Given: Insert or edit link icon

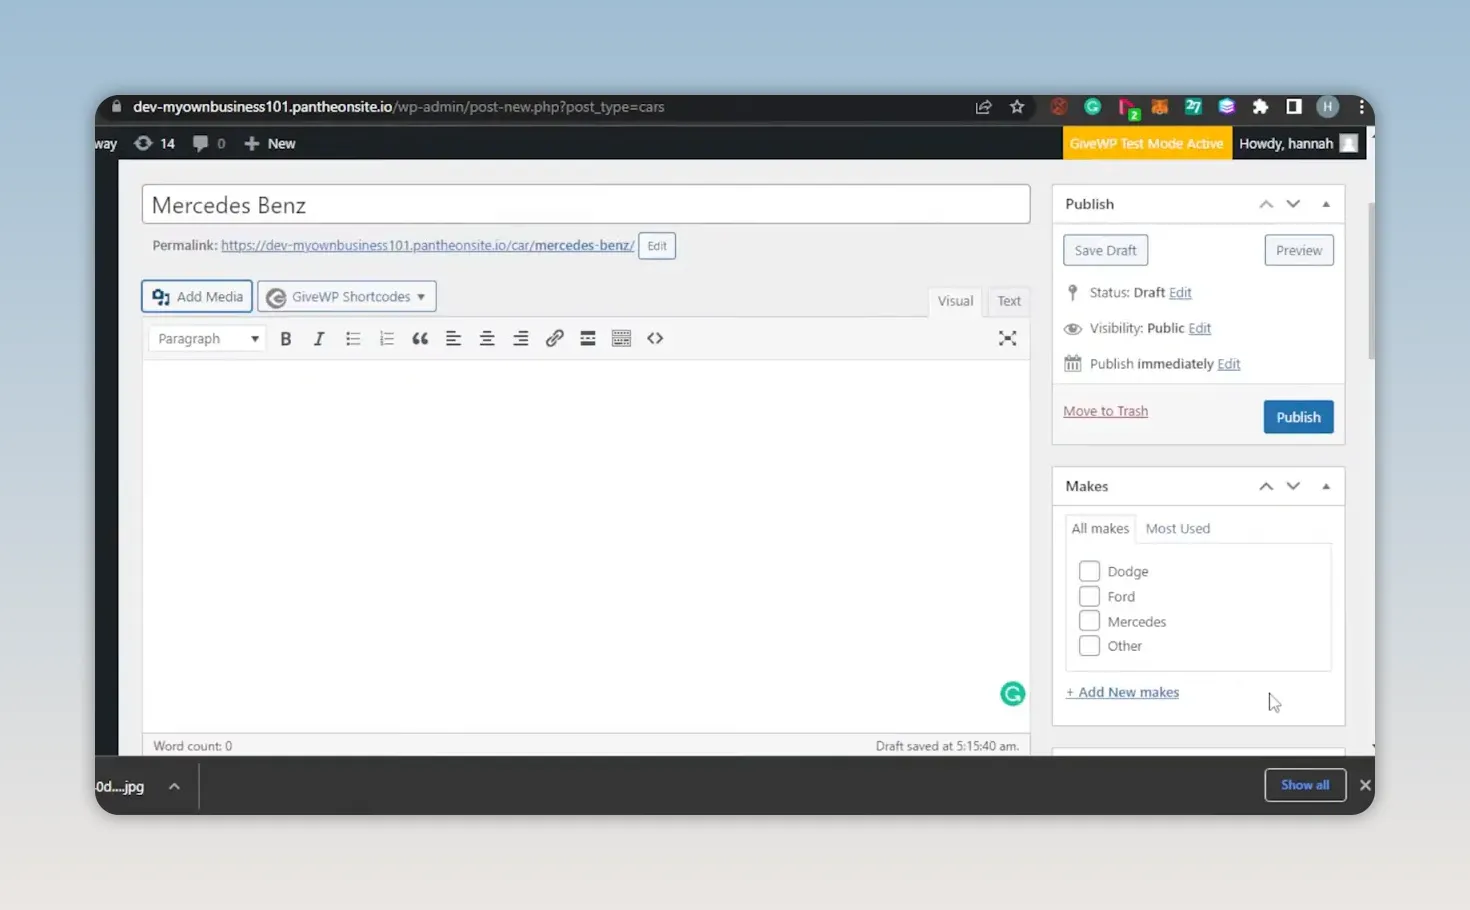Looking at the screenshot, I should [554, 339].
